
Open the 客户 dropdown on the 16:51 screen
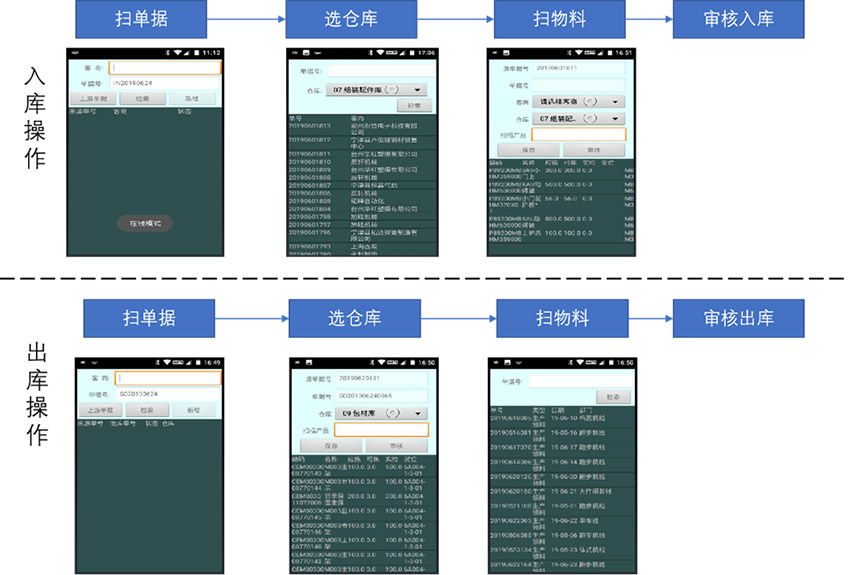click(578, 101)
